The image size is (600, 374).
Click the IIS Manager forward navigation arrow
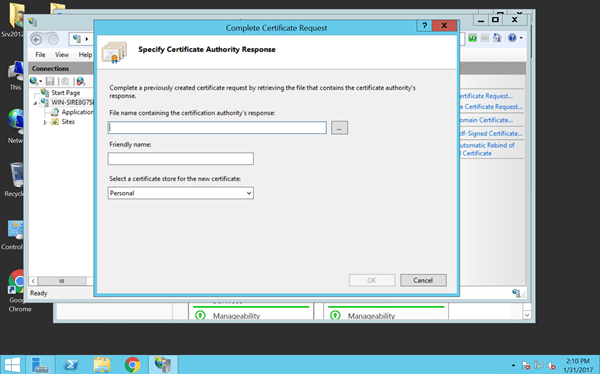(53, 39)
